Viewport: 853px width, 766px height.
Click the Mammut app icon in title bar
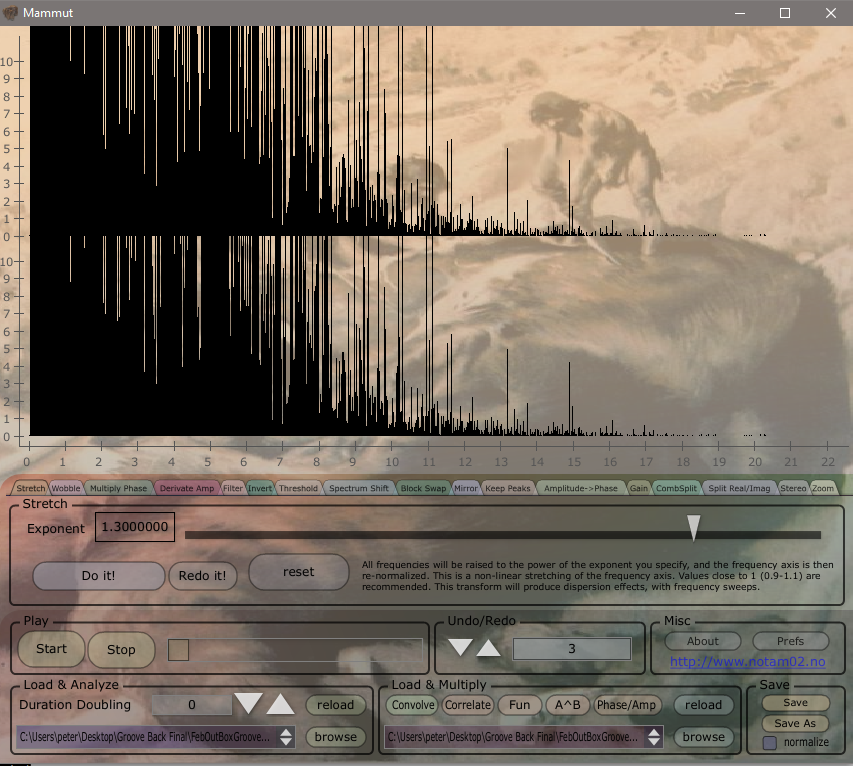point(11,13)
